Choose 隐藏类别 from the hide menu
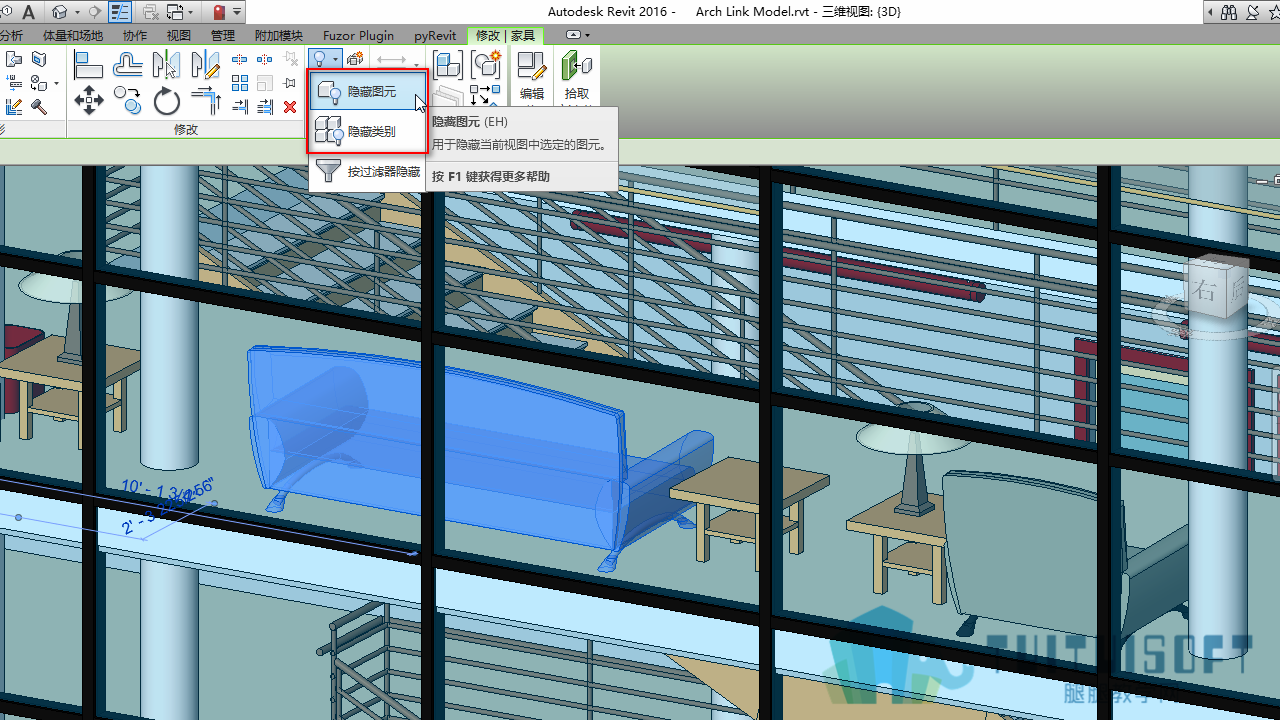This screenshot has width=1280, height=720. (368, 131)
